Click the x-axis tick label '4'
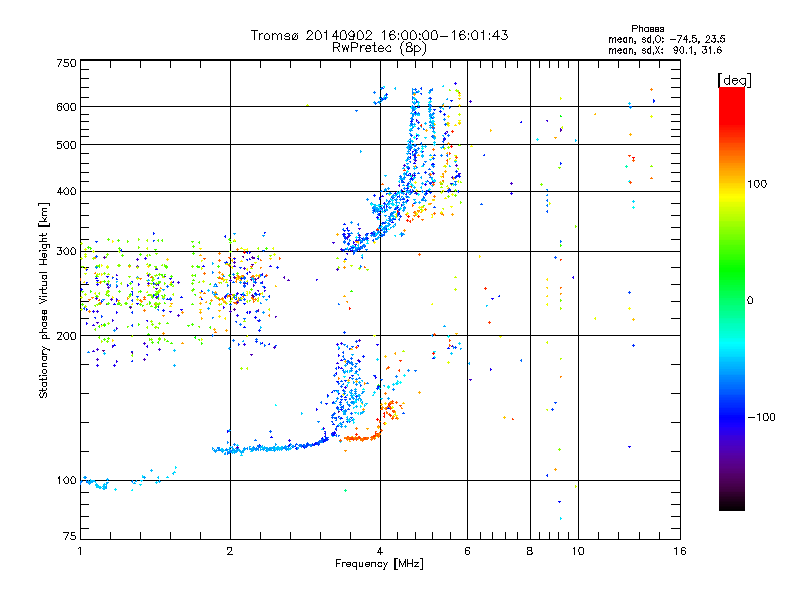This screenshot has height=600, width=800. click(380, 551)
